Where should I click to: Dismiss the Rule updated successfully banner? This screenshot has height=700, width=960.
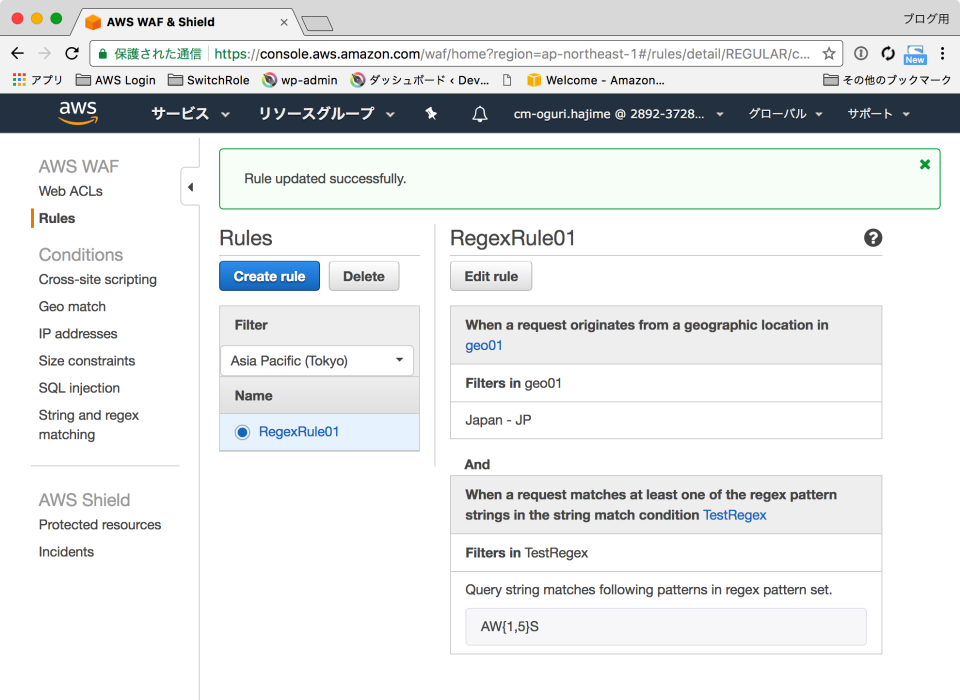tap(924, 164)
